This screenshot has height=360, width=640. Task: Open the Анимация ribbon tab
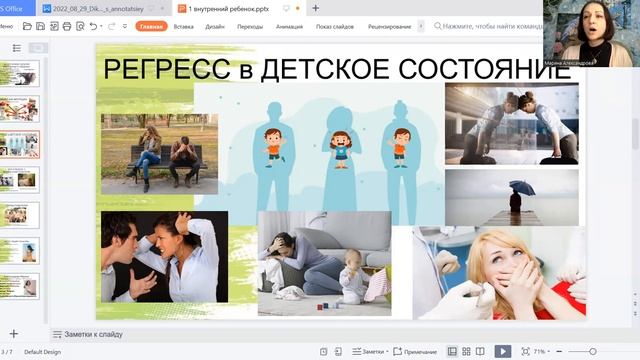click(x=289, y=27)
